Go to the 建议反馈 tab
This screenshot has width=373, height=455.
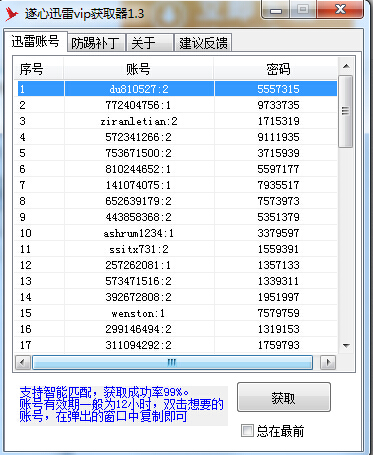203,43
